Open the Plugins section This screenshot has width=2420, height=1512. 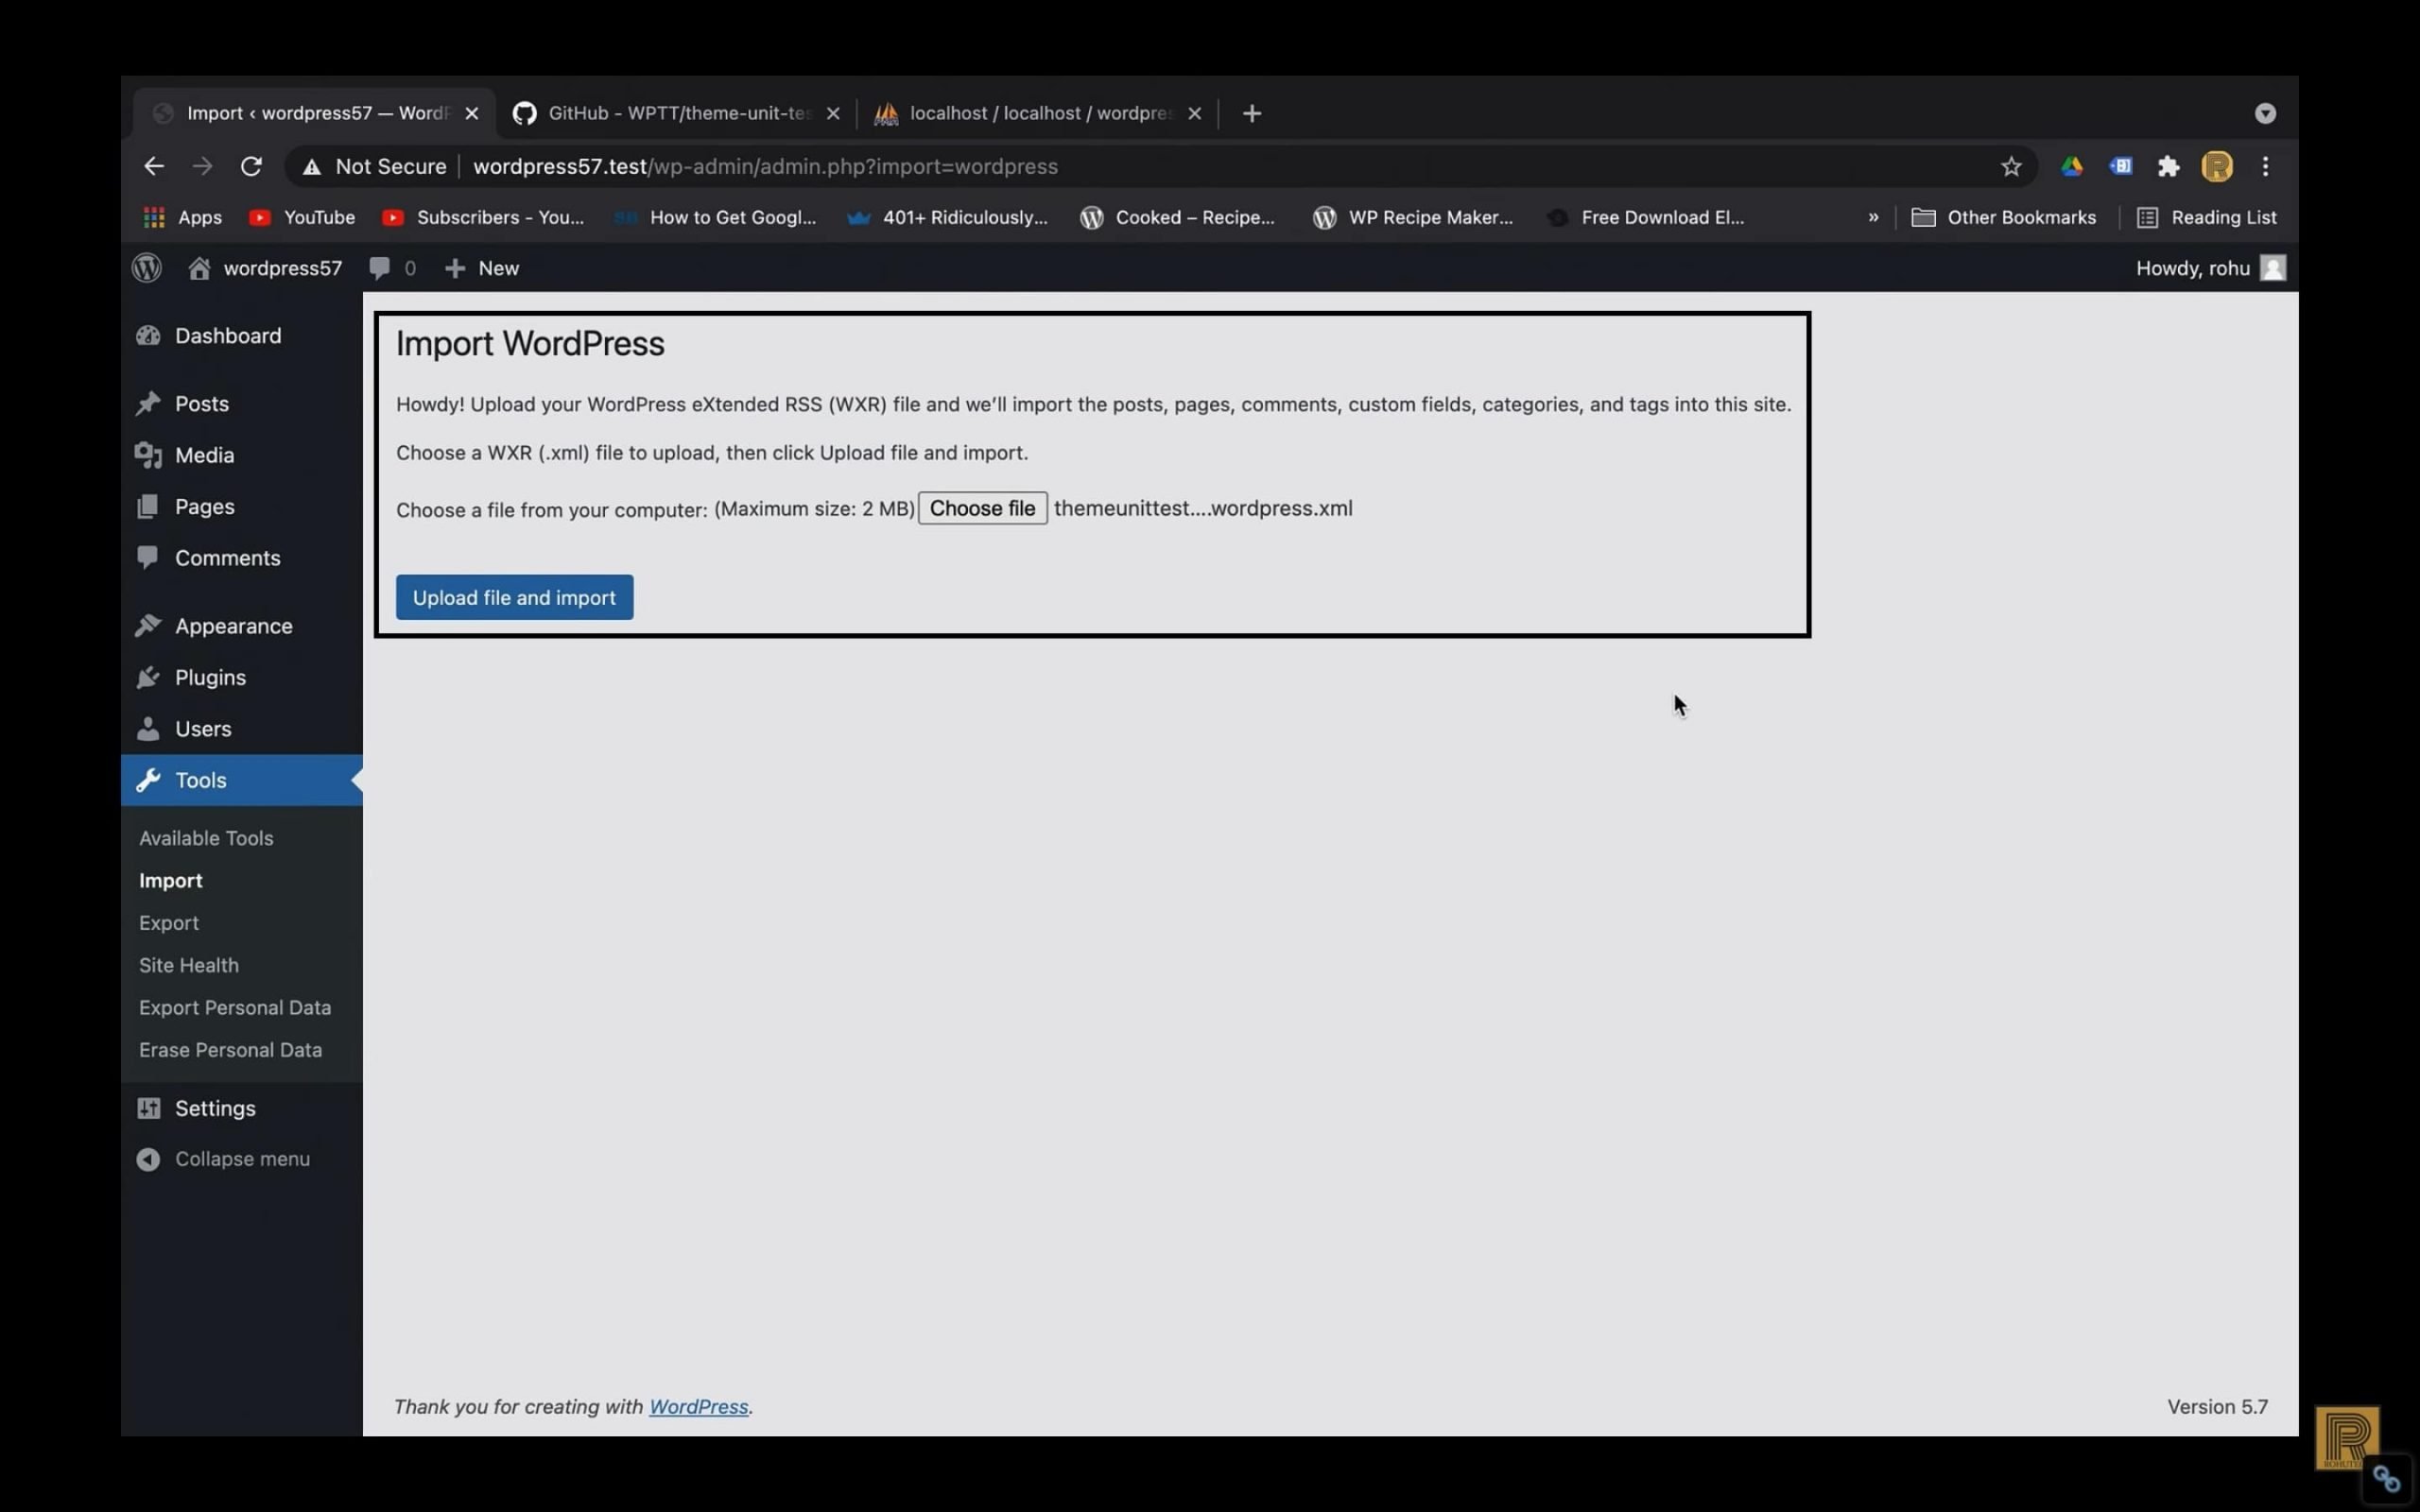209,676
